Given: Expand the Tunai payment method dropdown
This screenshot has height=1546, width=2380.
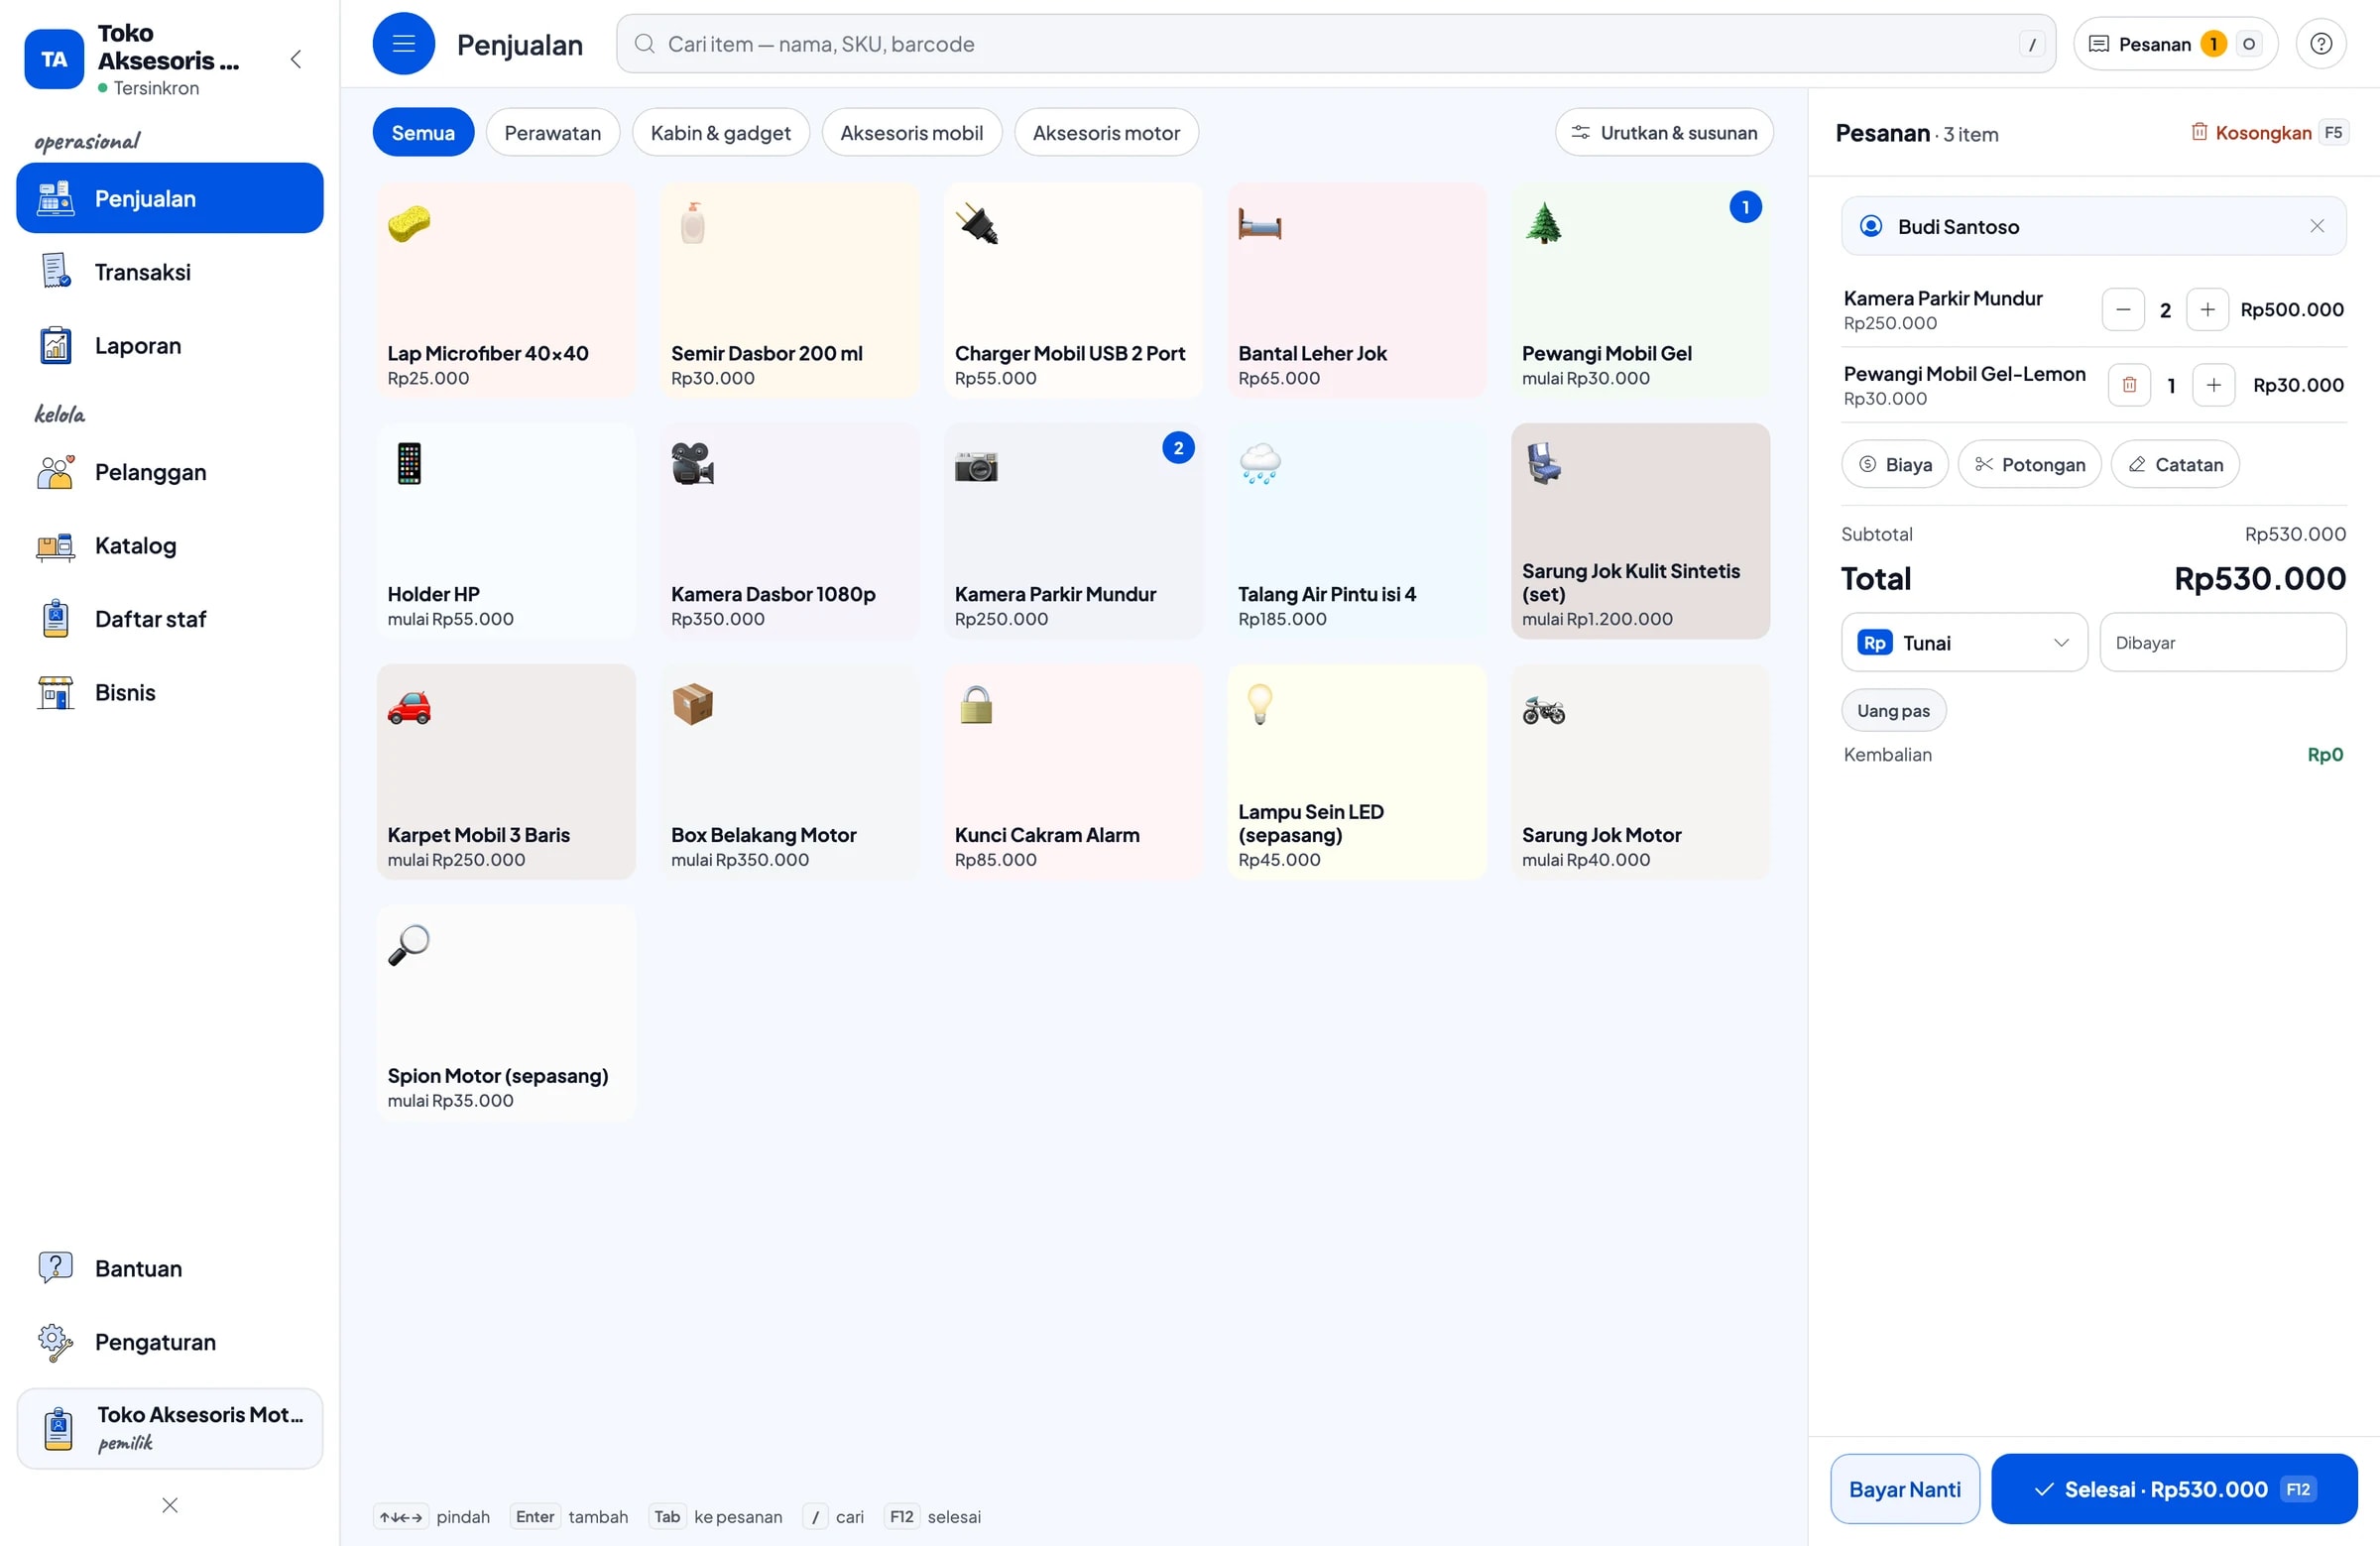Looking at the screenshot, I should pos(1964,643).
